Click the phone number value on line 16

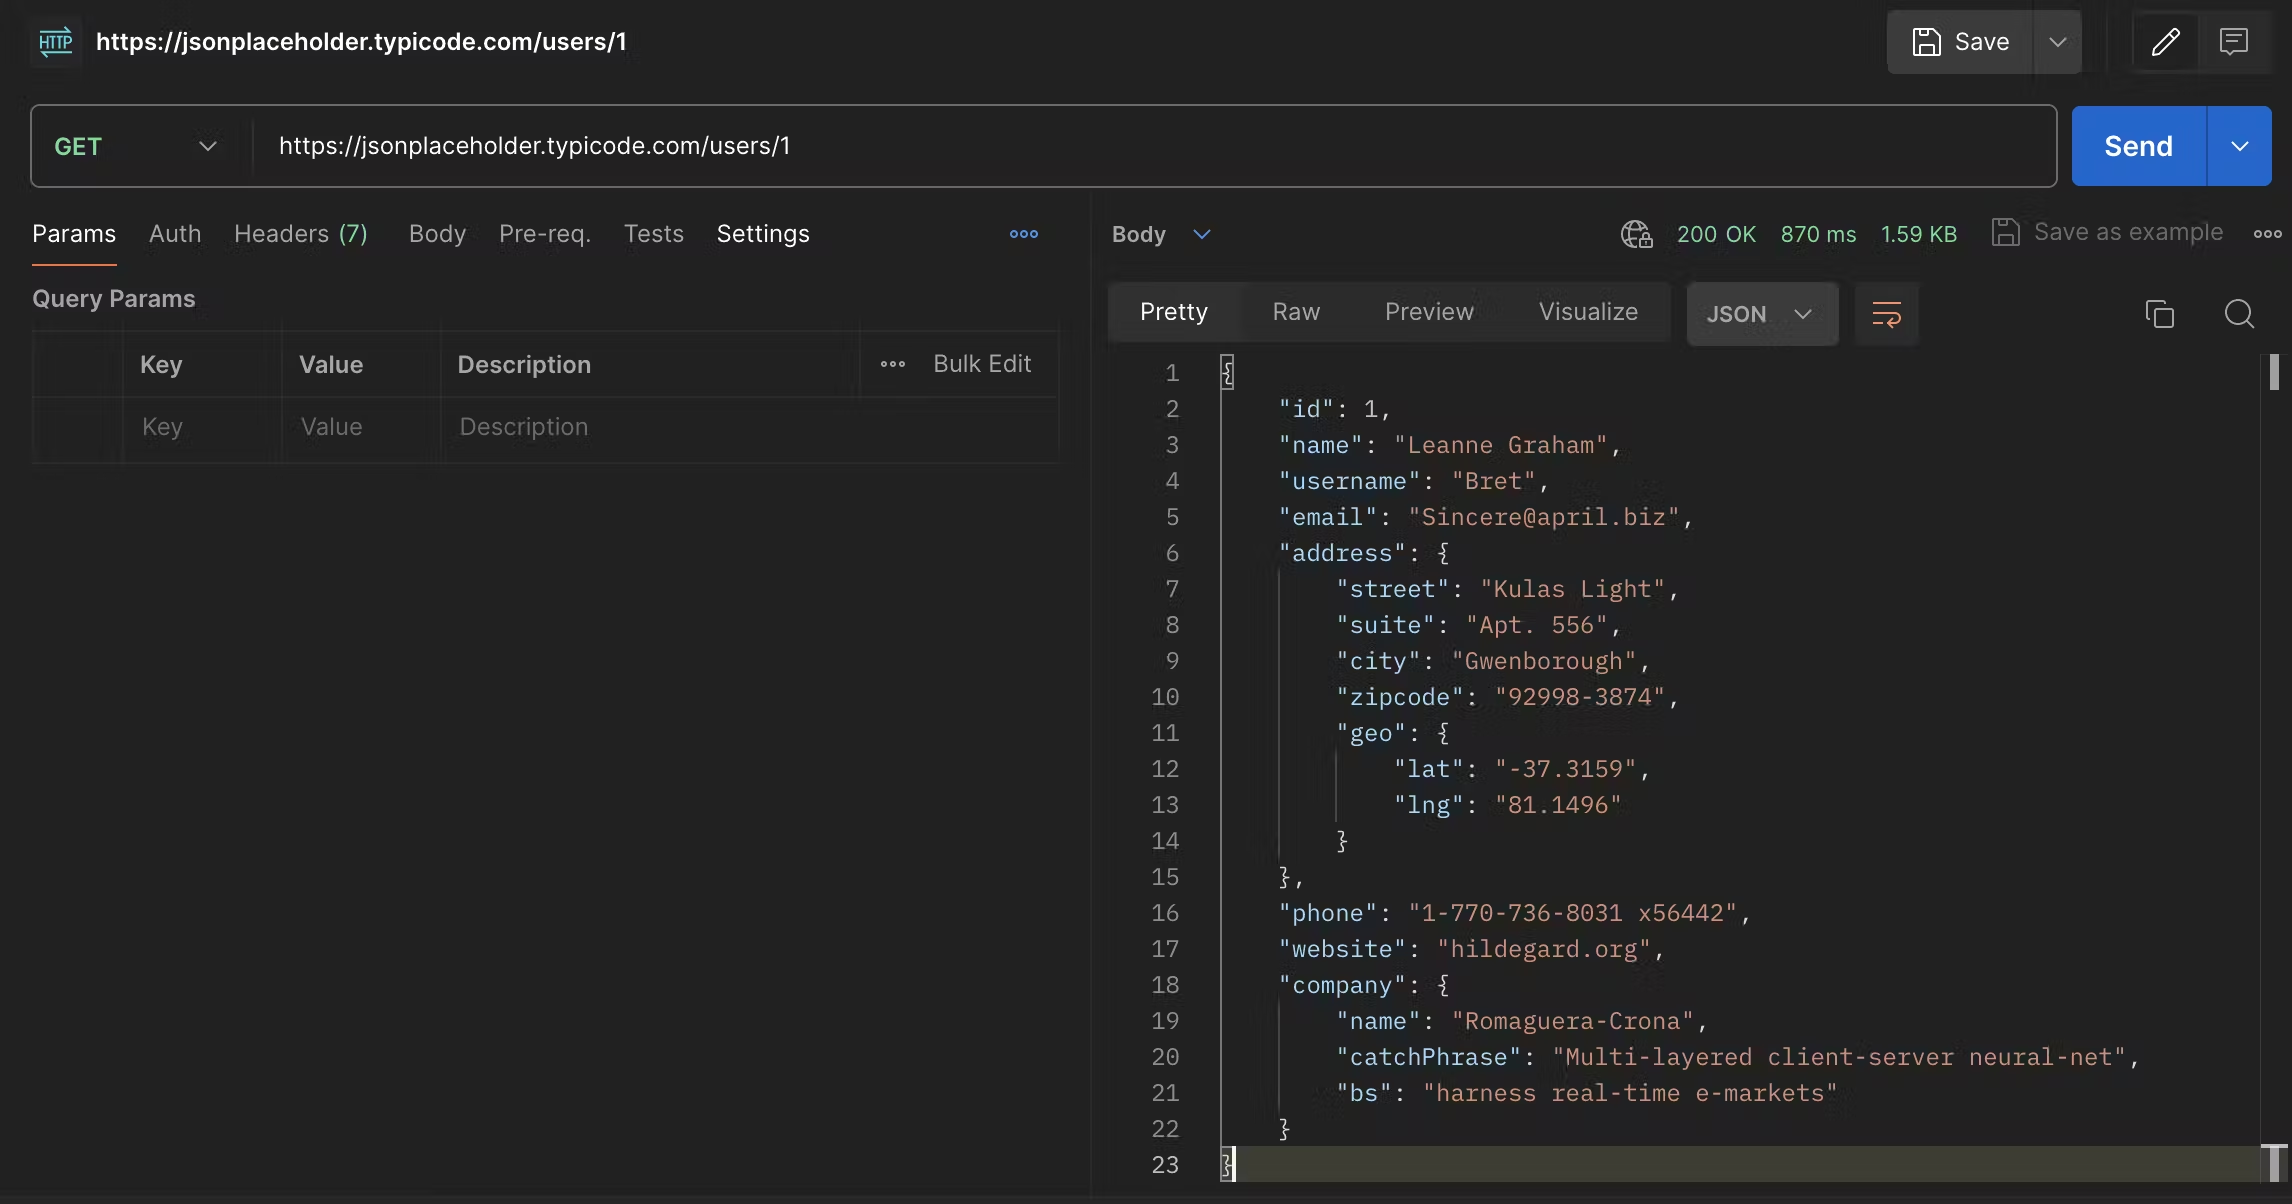tap(1572, 913)
